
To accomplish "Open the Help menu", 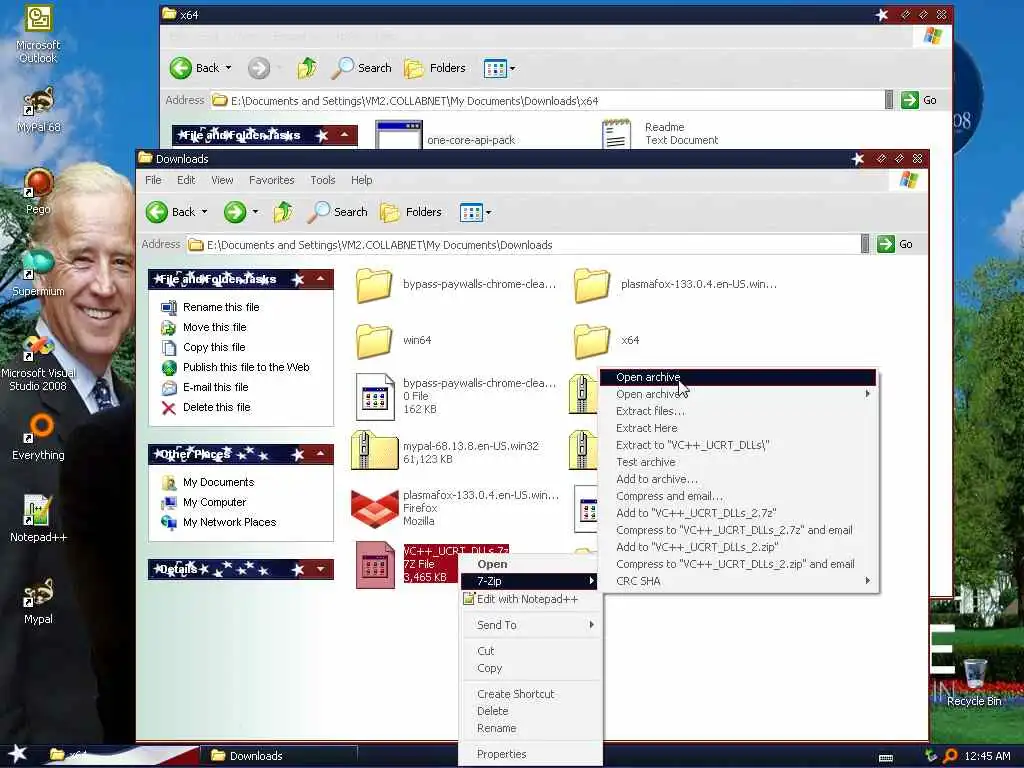I will [x=362, y=180].
